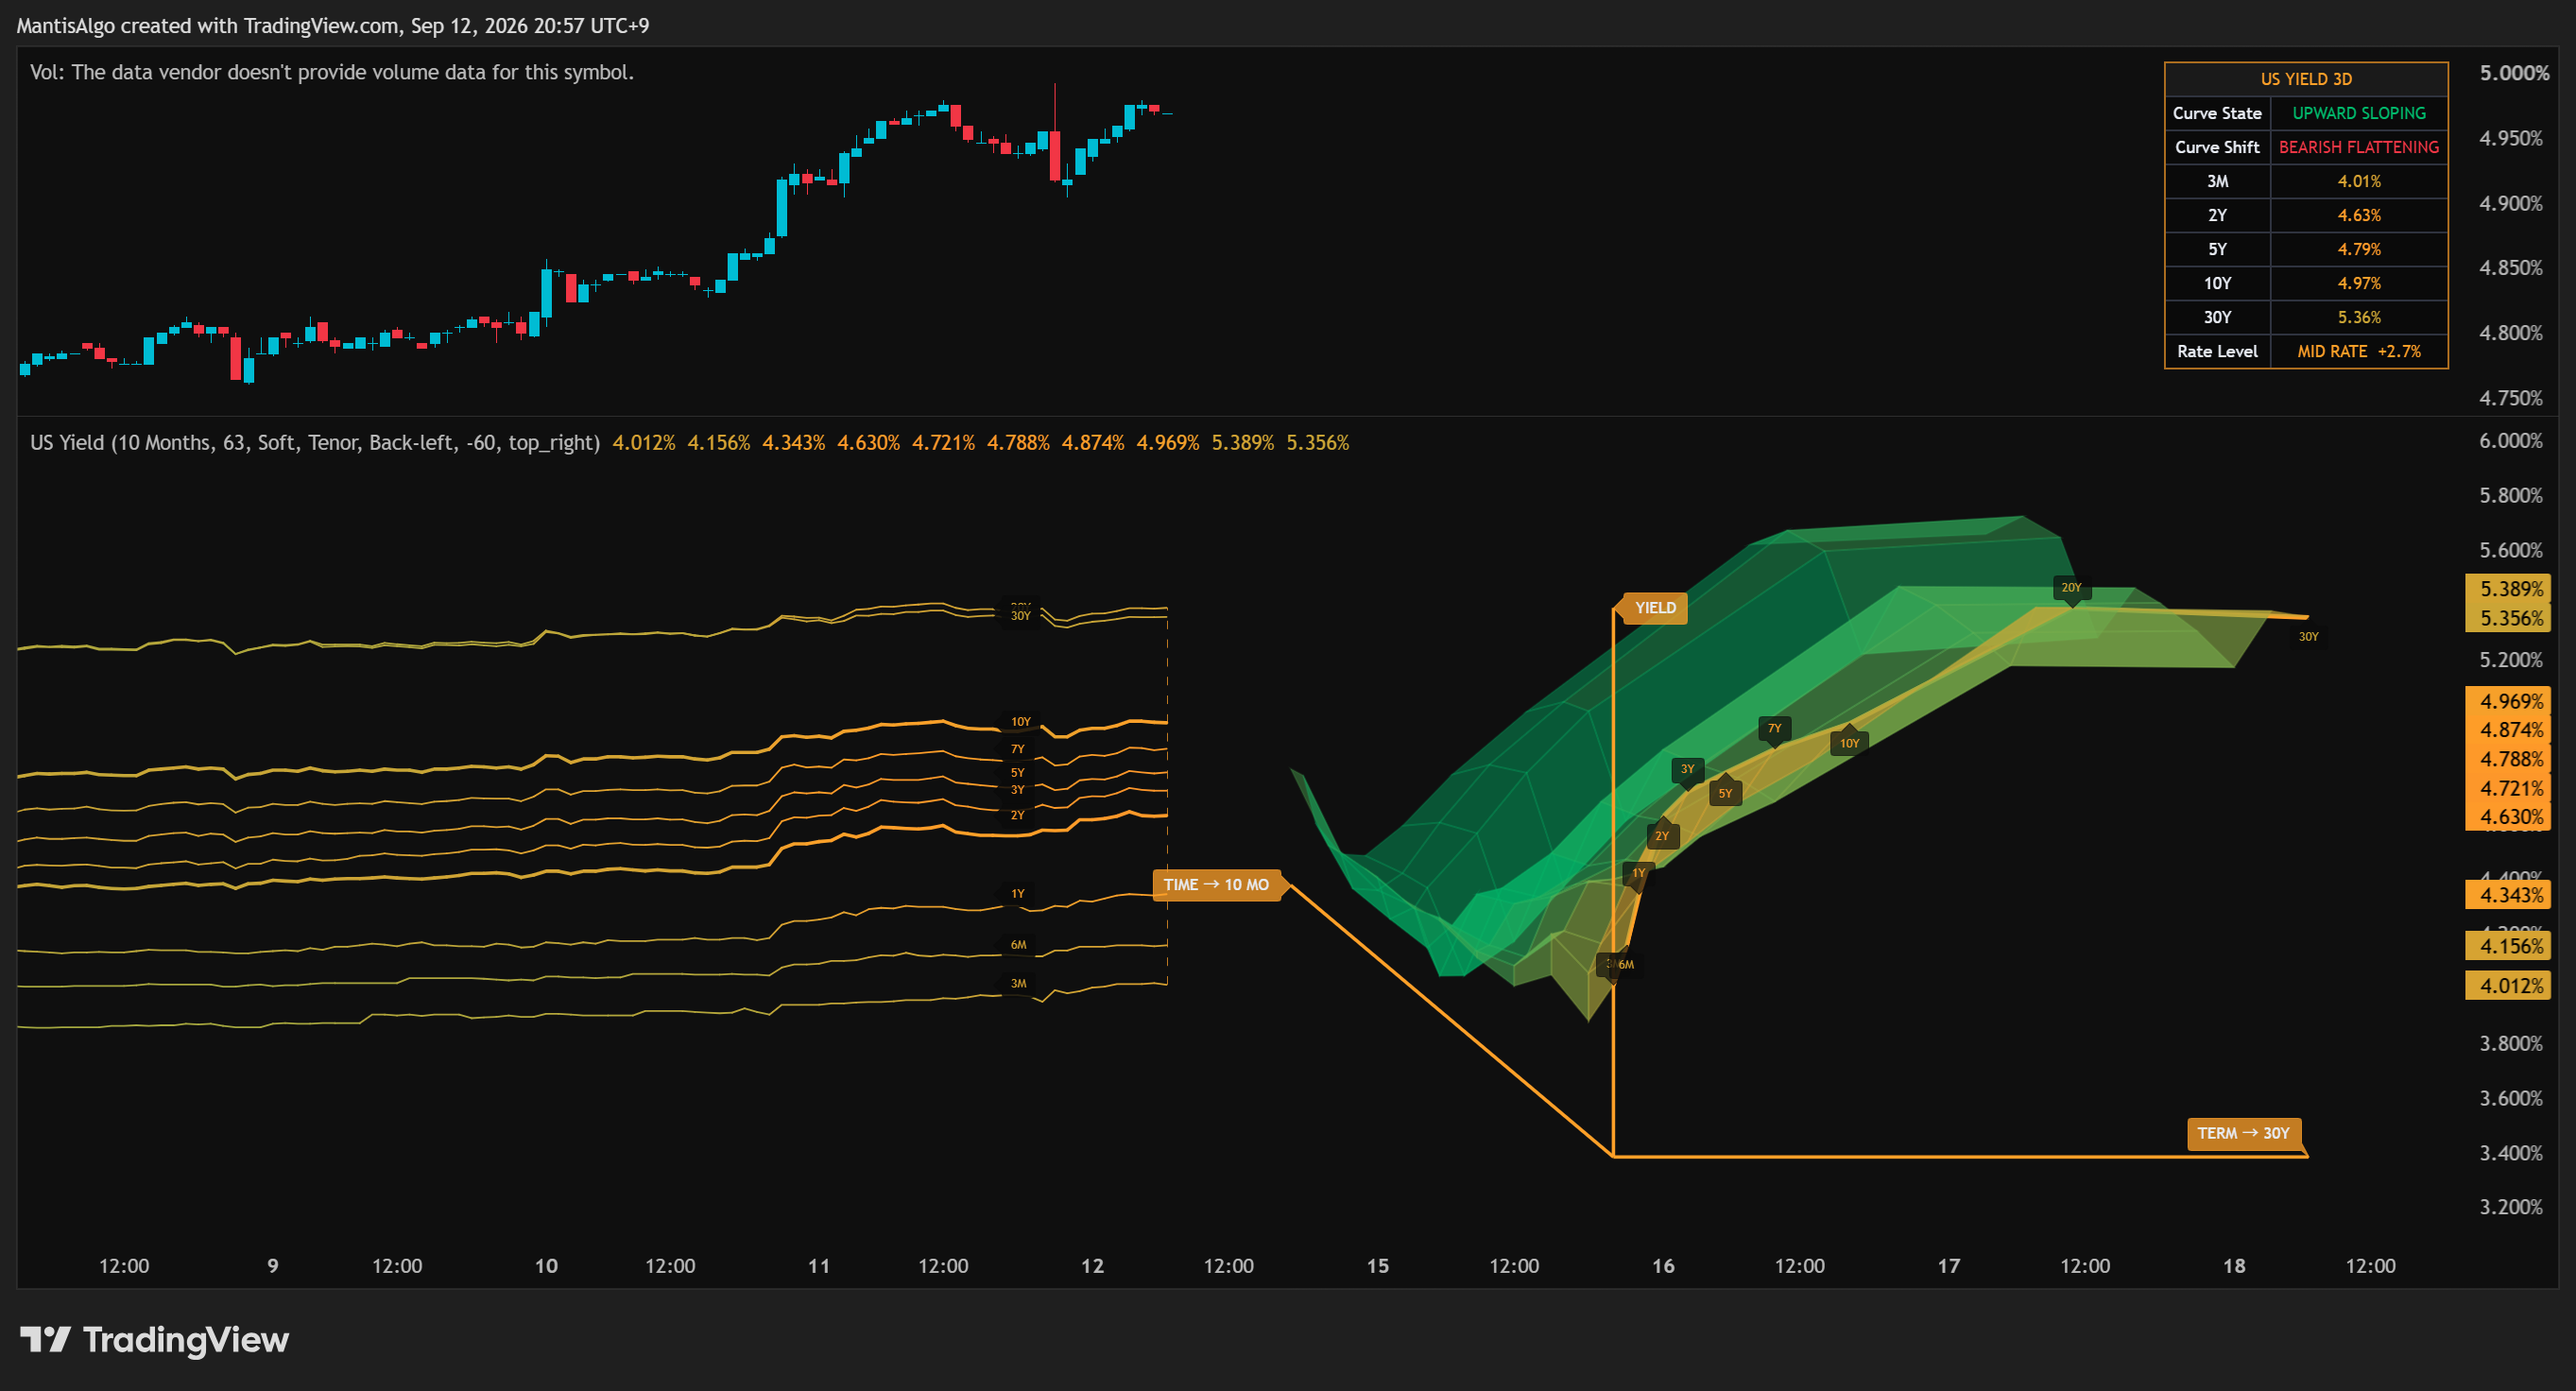Click the 4.630% price-axis label

[2509, 817]
